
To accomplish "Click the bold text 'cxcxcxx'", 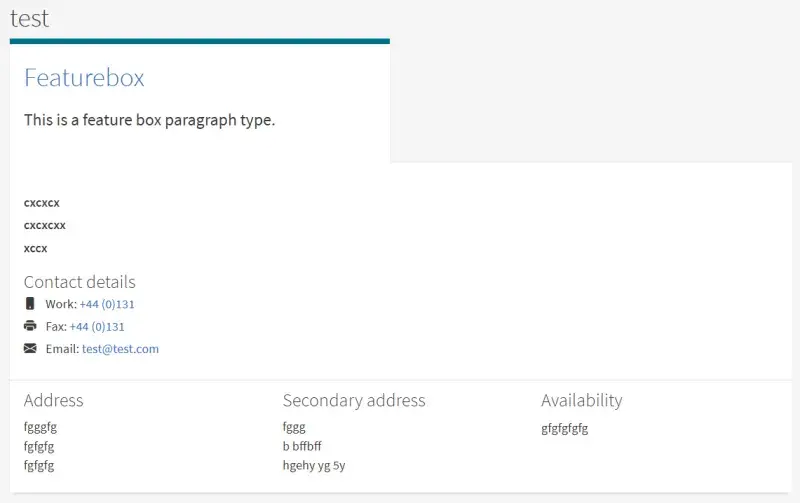I will click(45, 225).
